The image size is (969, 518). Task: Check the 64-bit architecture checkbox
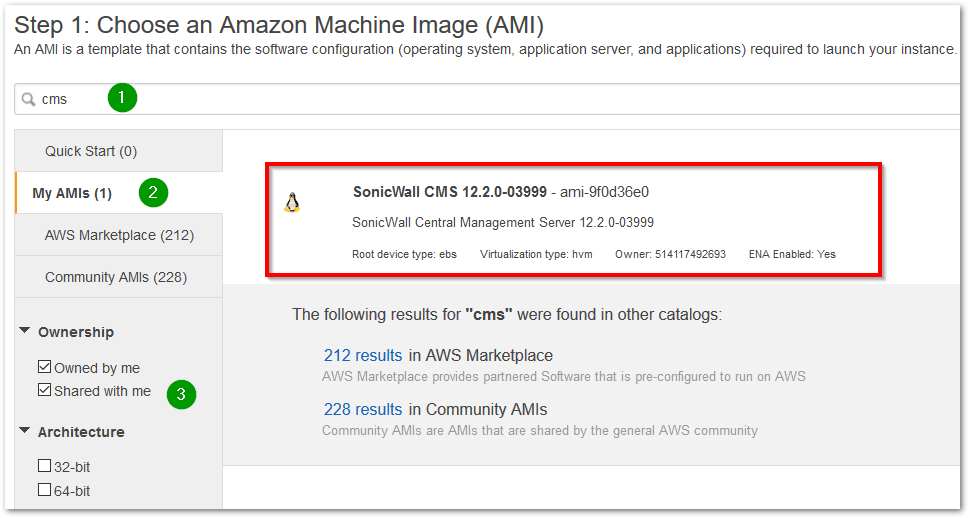[44, 489]
